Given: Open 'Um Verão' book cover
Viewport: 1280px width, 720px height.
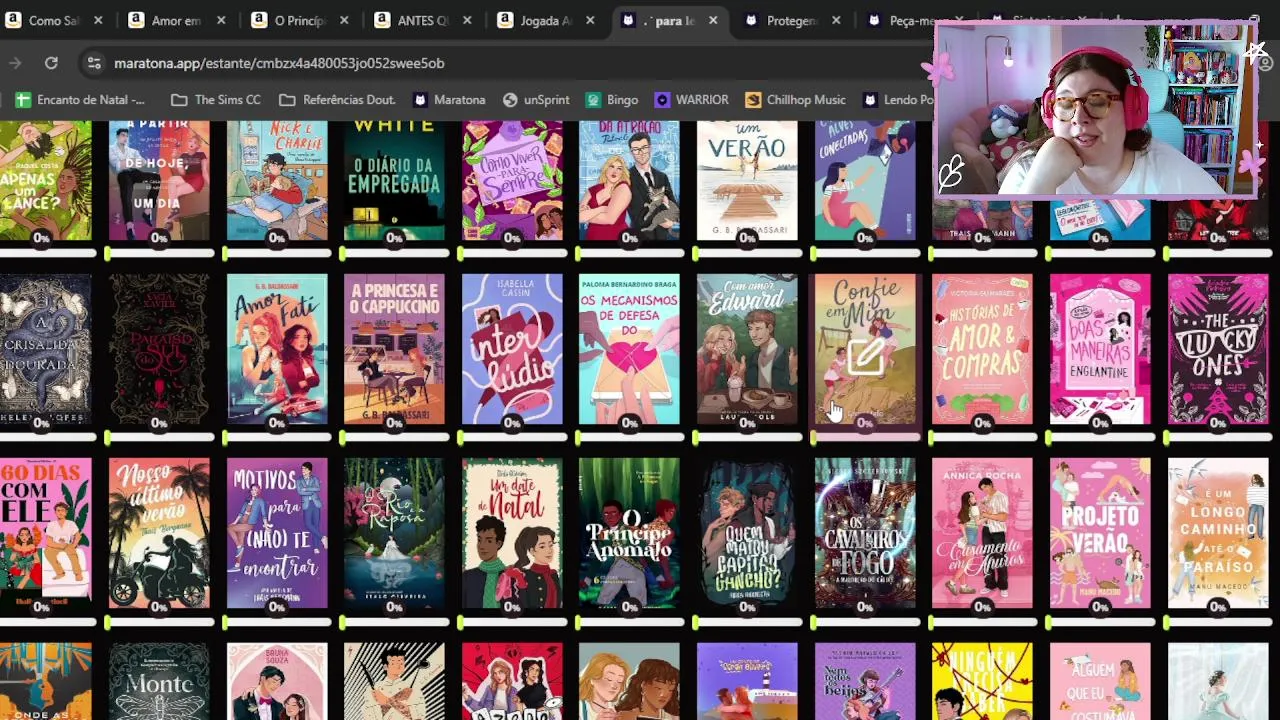Looking at the screenshot, I should [x=747, y=180].
